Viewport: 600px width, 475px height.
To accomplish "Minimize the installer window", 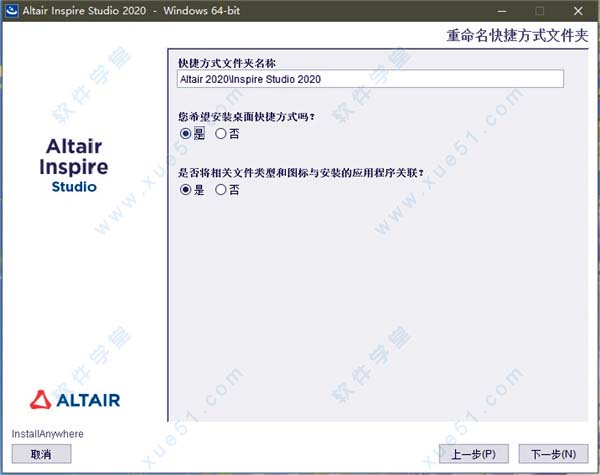I will click(502, 11).
